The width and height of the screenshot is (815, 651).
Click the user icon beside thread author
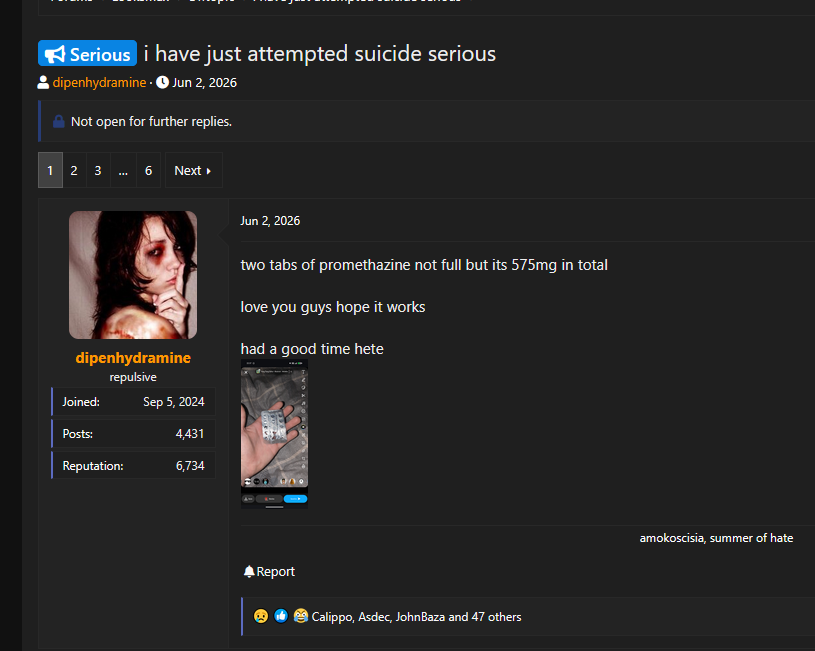(43, 83)
